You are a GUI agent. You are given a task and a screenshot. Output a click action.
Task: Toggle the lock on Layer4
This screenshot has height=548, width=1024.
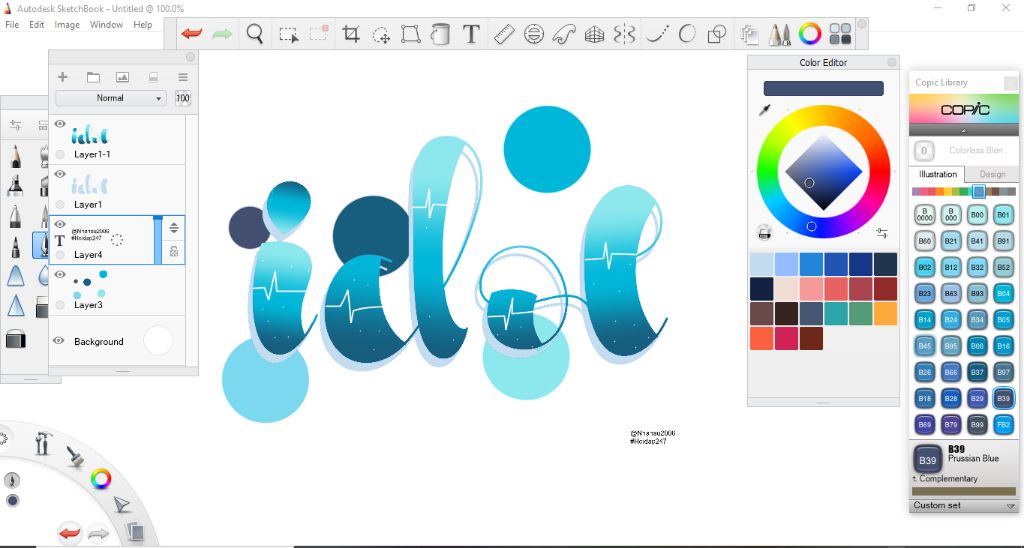coord(174,251)
